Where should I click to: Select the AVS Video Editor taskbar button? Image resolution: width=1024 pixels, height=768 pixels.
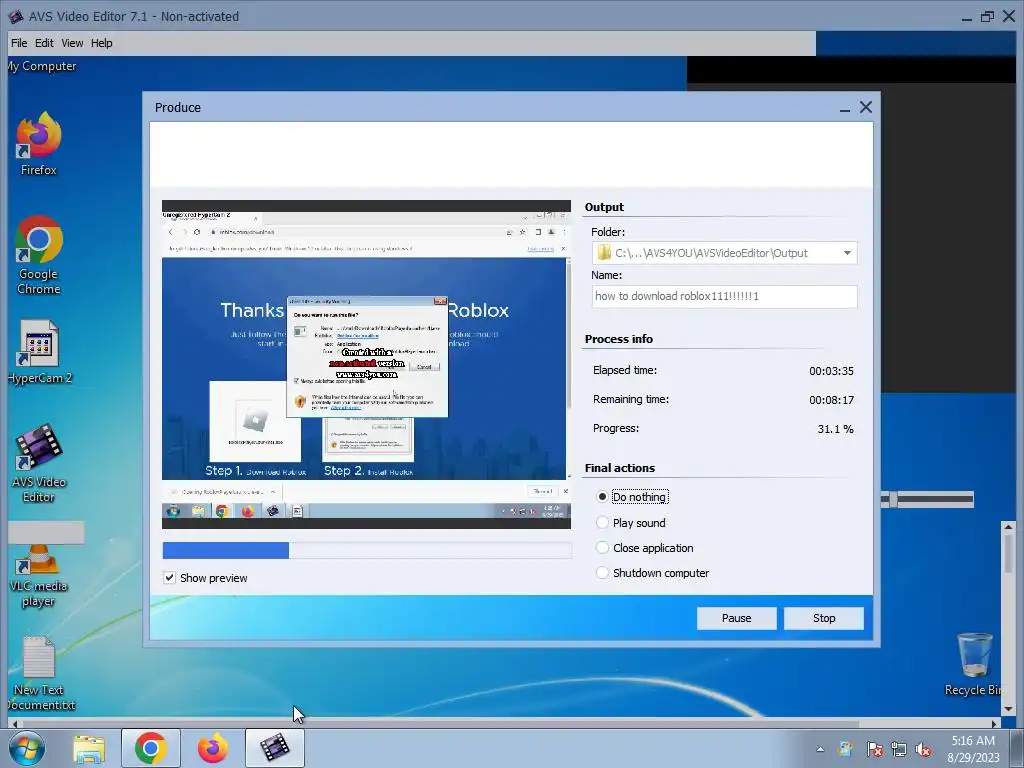pyautogui.click(x=275, y=748)
